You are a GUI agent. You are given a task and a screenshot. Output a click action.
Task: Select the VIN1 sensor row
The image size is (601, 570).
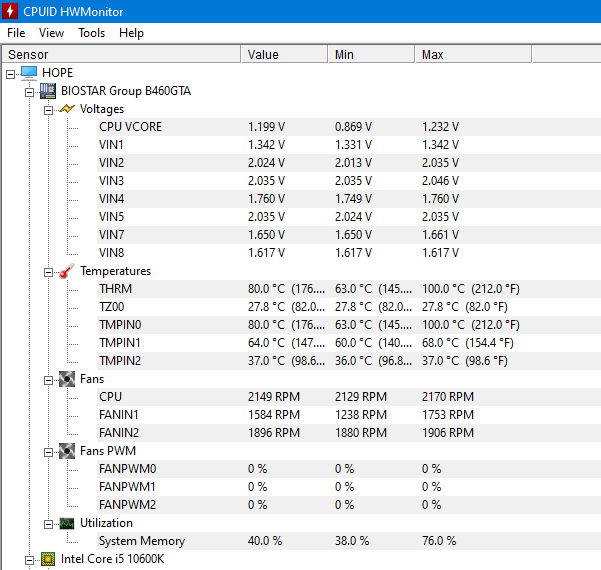[349, 145]
